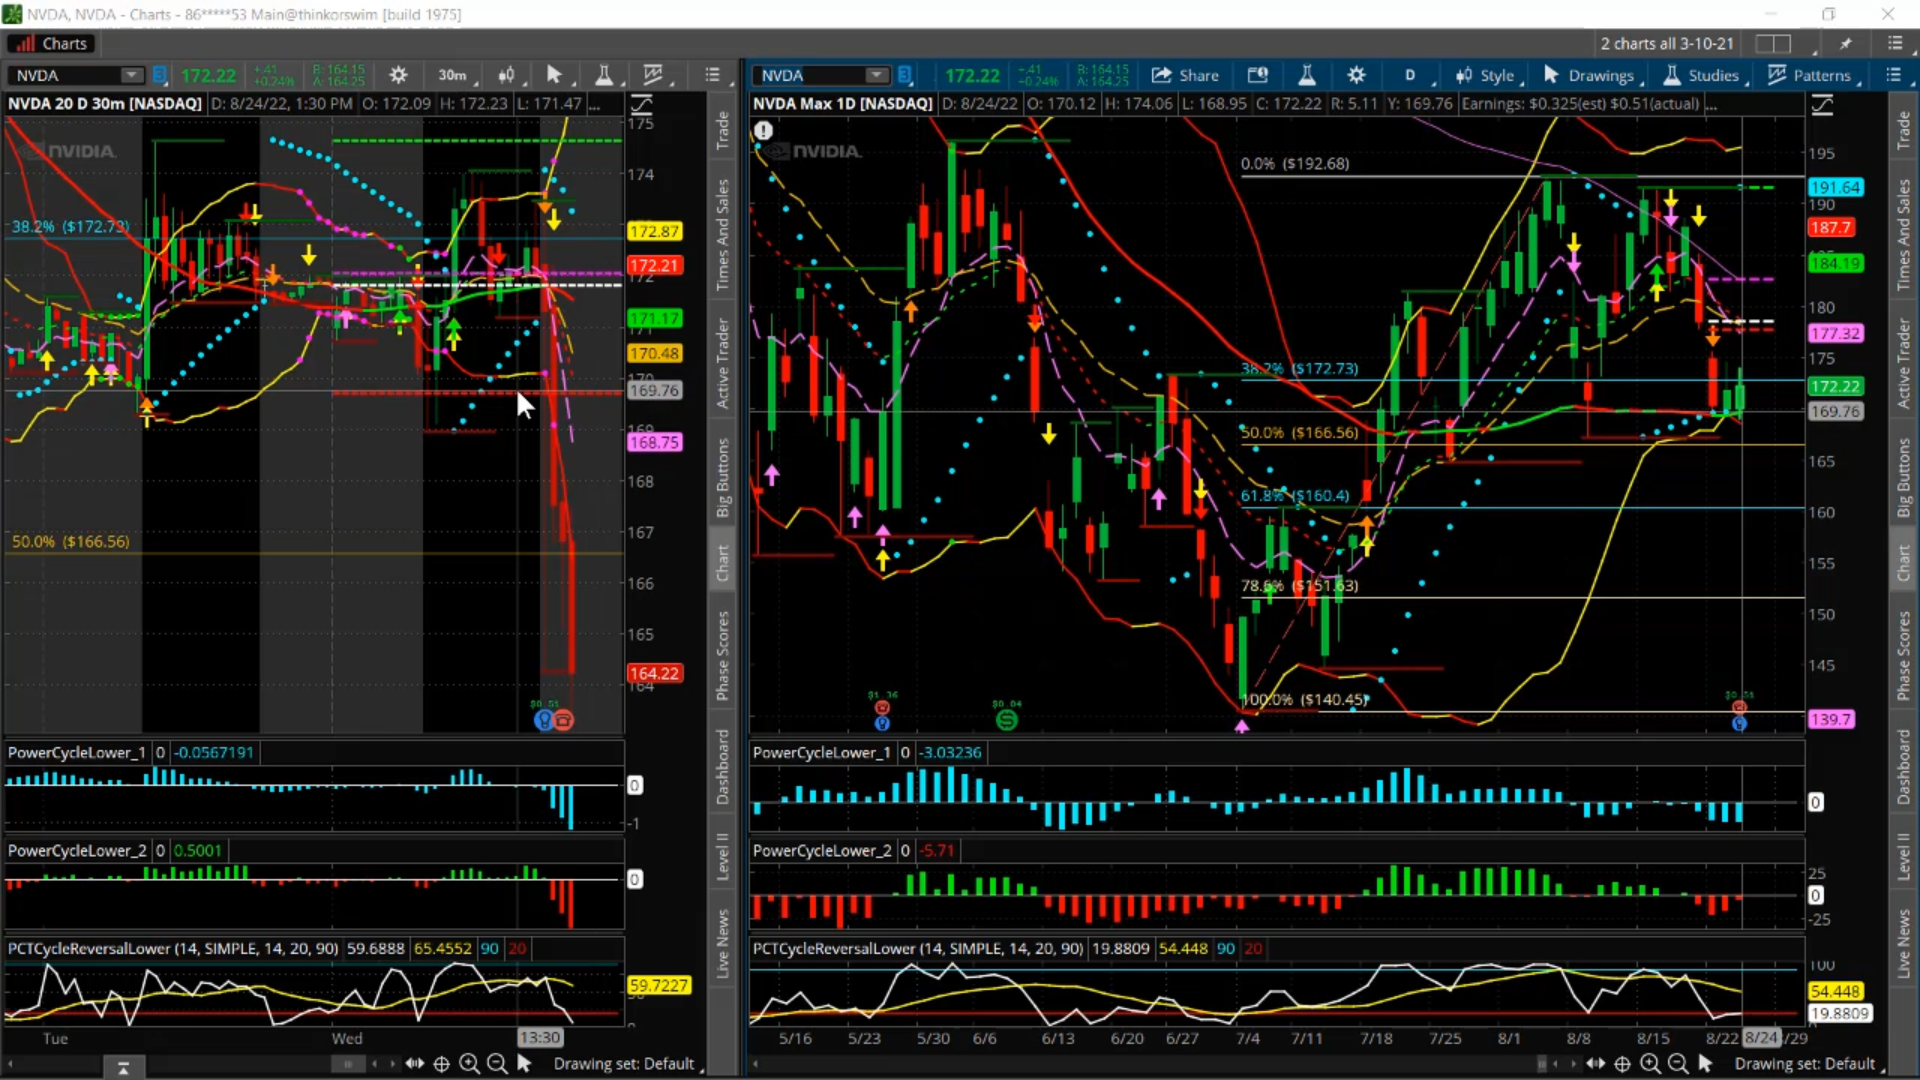Open right chart Drawing set: Default menu
The width and height of the screenshot is (1920, 1080).
[1808, 1064]
